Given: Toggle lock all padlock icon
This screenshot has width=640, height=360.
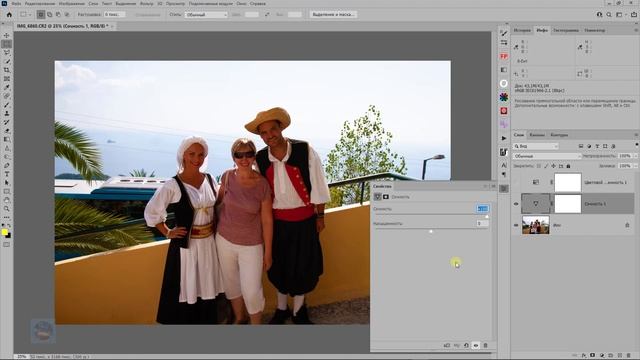Looking at the screenshot, I should point(568,166).
